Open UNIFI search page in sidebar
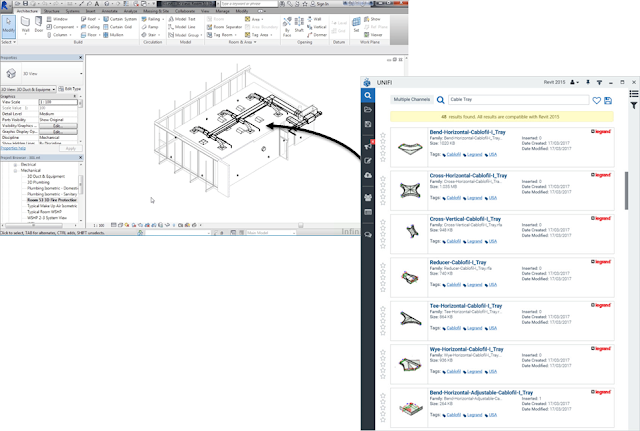The image size is (640, 431). coord(368,95)
